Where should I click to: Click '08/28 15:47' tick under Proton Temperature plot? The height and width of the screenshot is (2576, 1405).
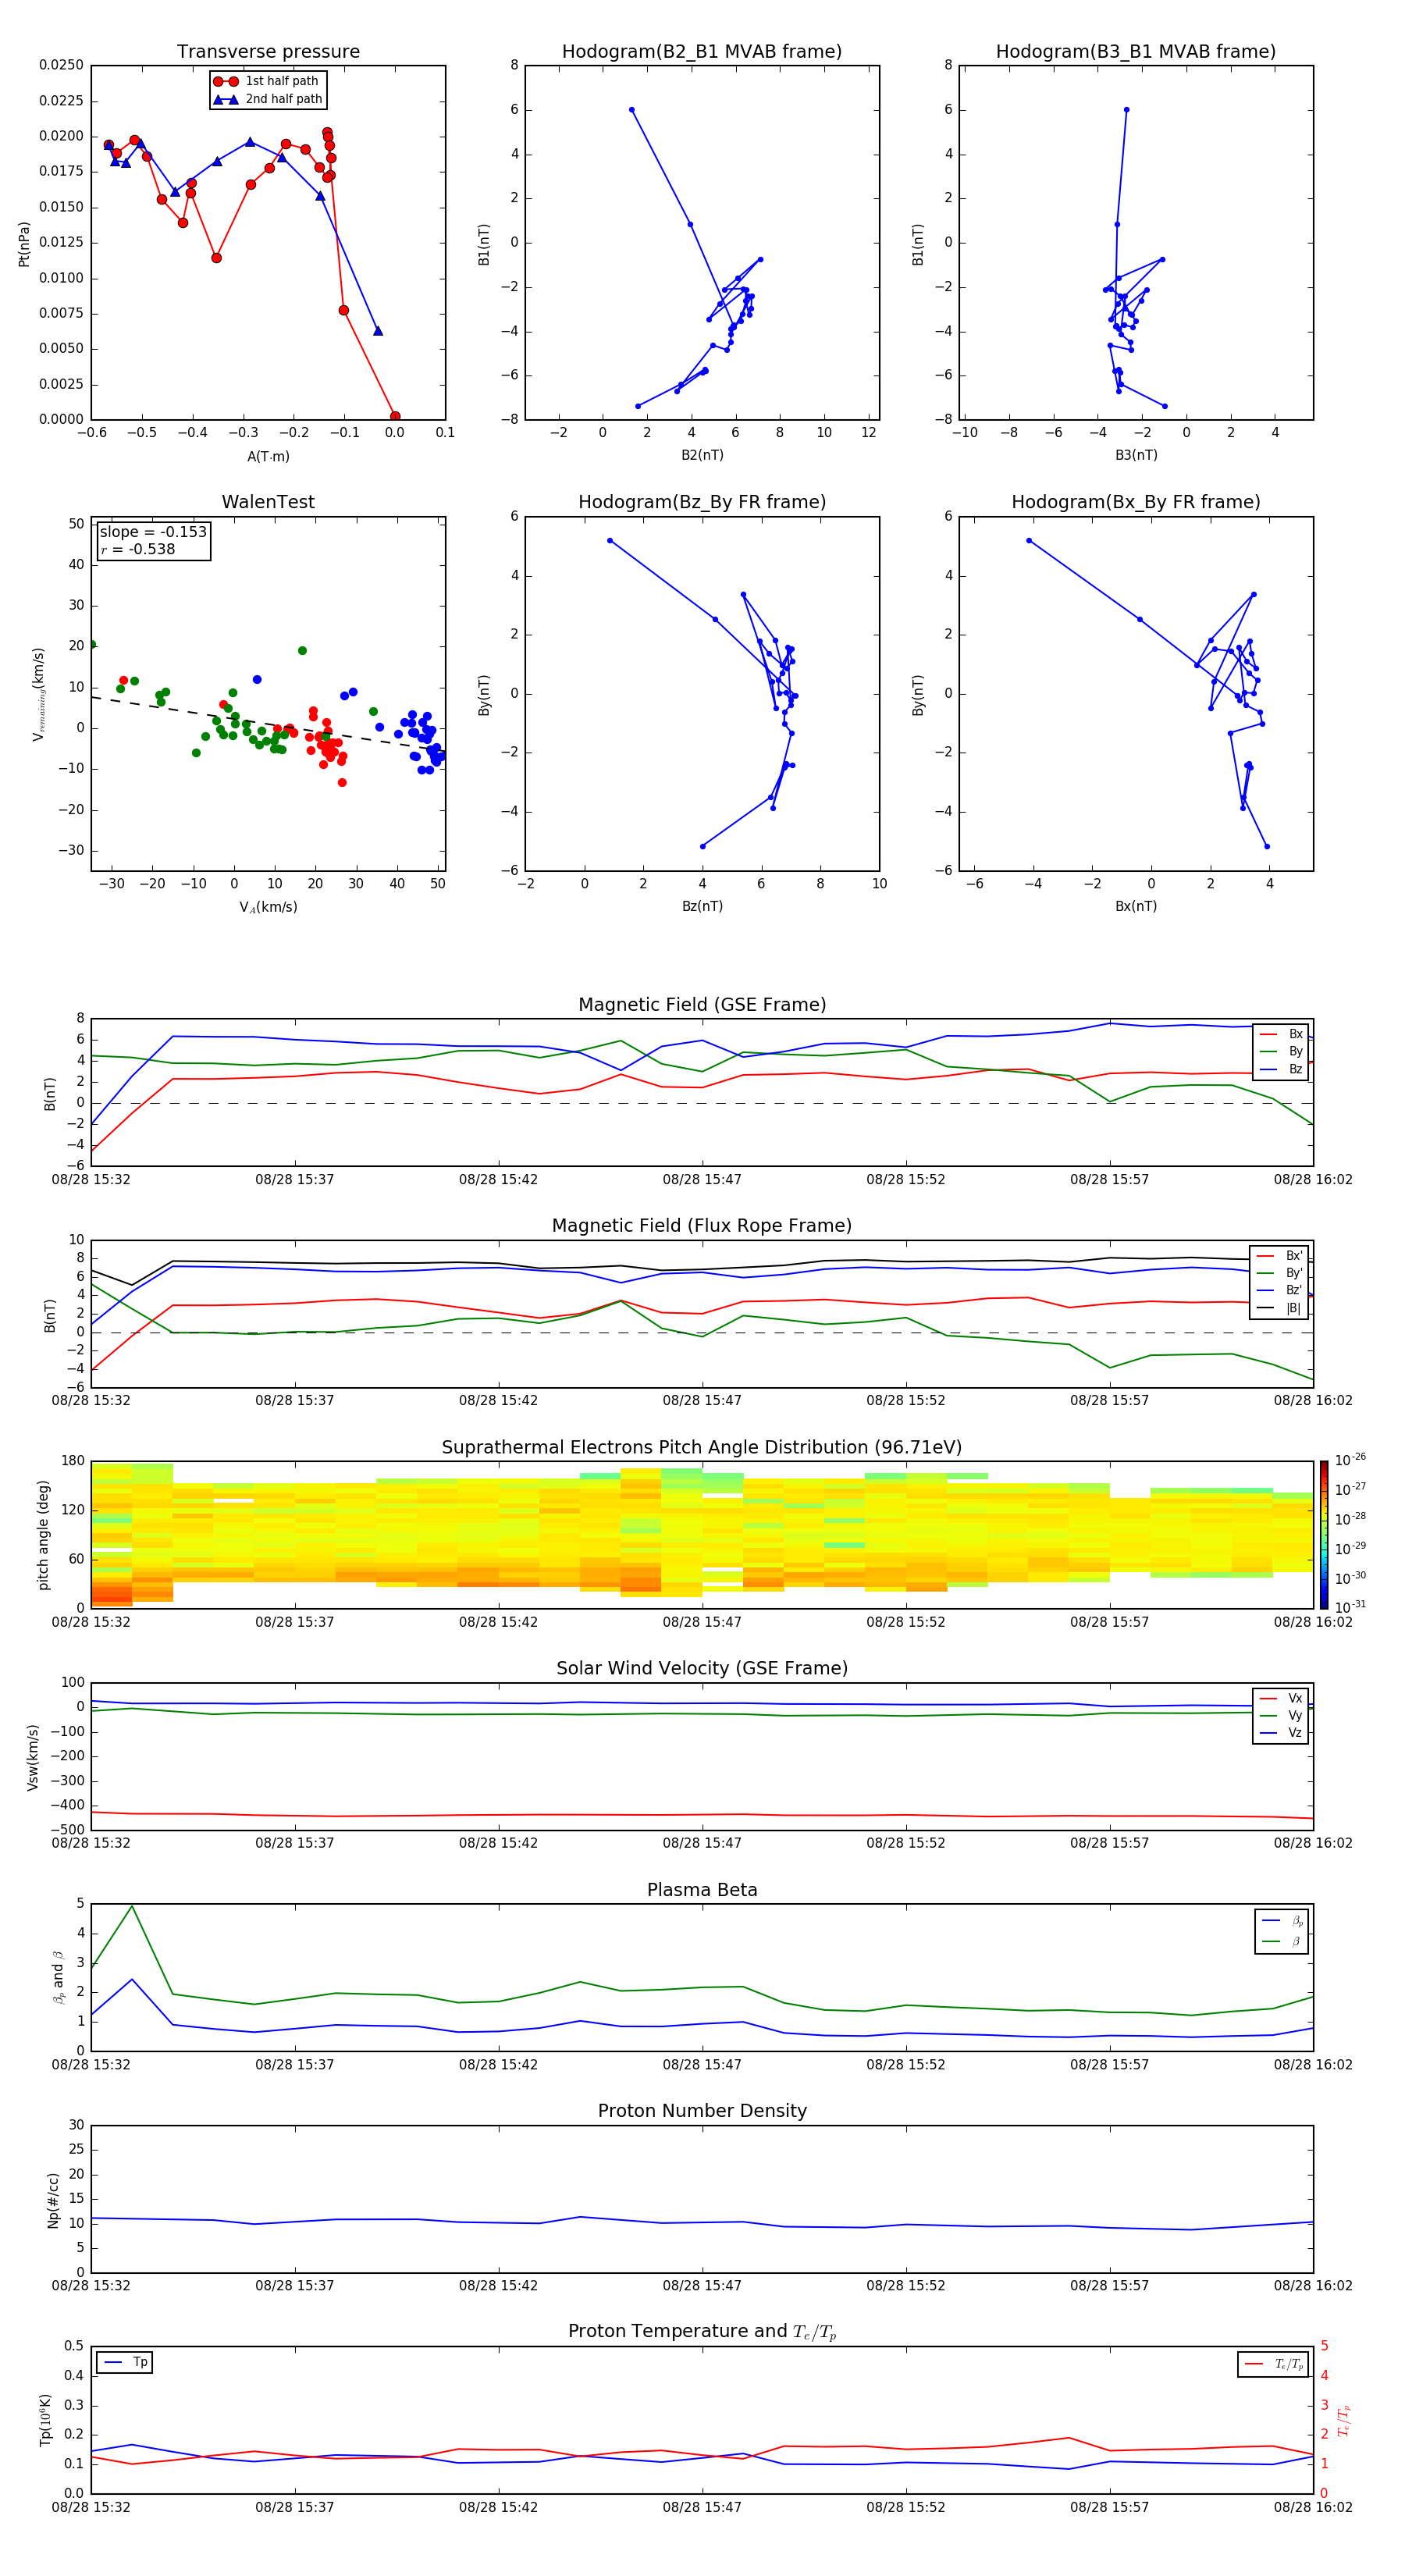point(702,2507)
